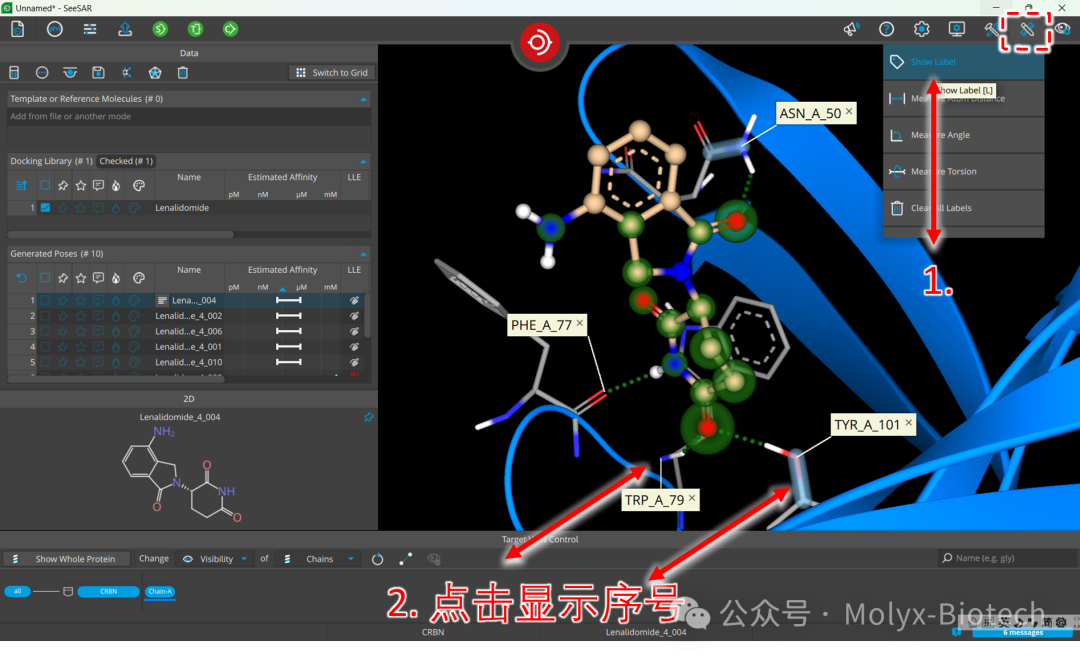
Task: Click the reset undo icon in Generated Poses header
Action: click(x=21, y=278)
